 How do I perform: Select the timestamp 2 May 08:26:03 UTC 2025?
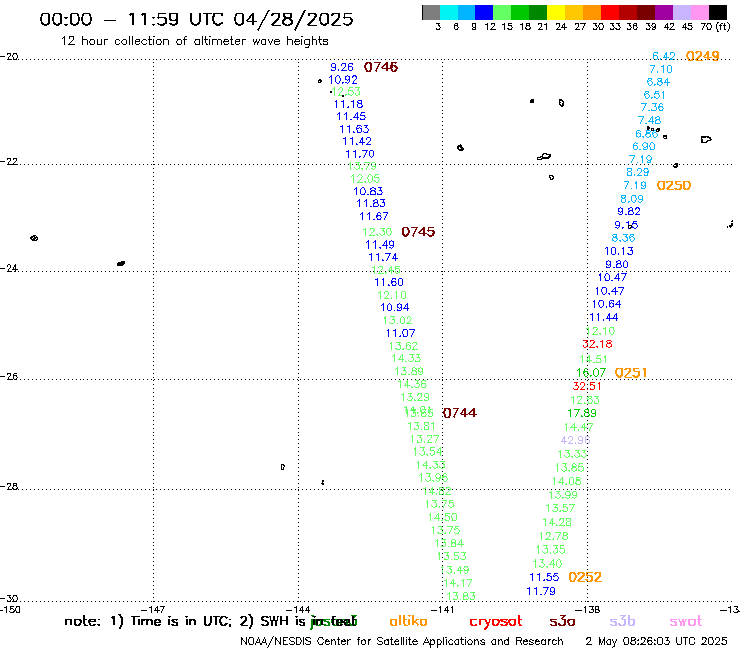(656, 642)
